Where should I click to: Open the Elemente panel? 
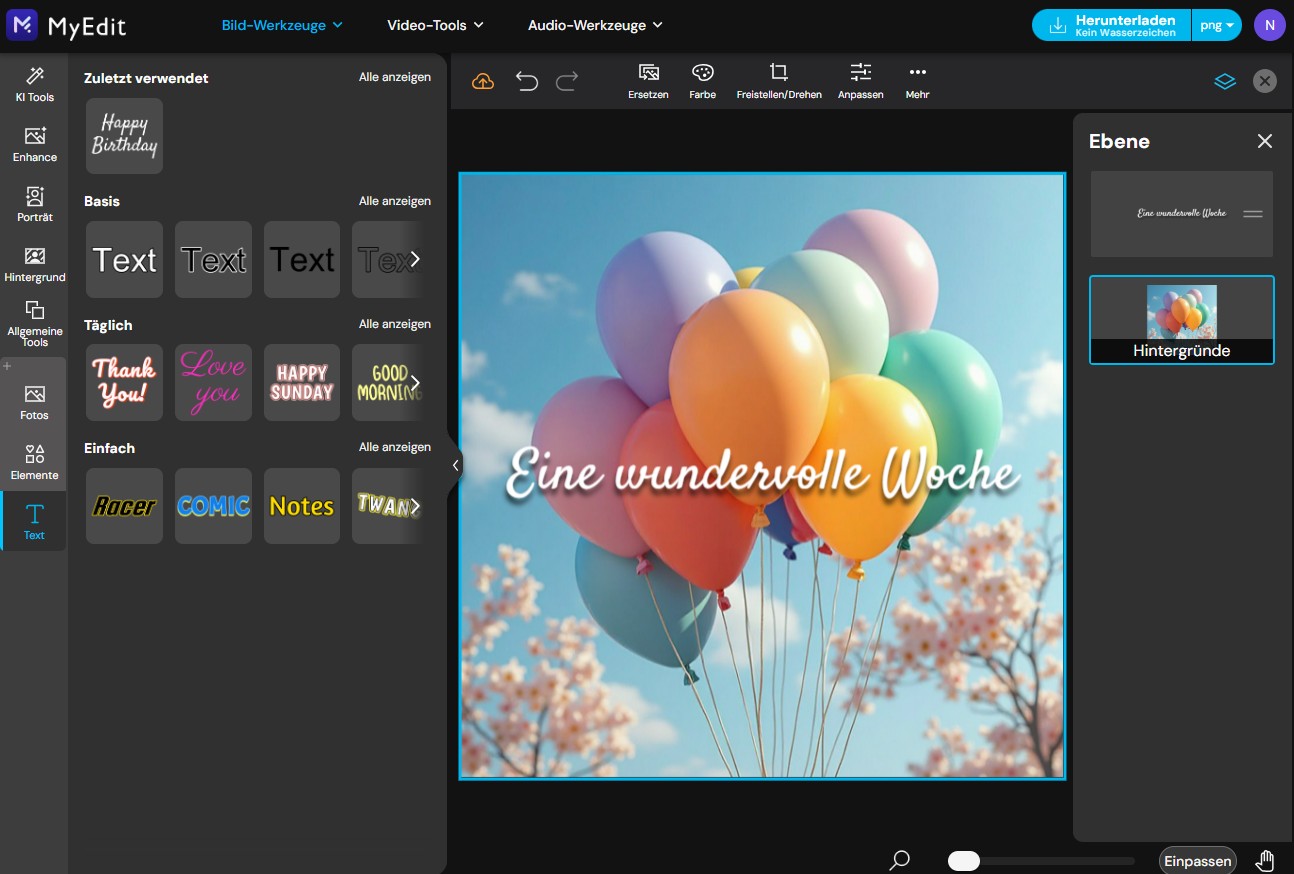[34, 462]
